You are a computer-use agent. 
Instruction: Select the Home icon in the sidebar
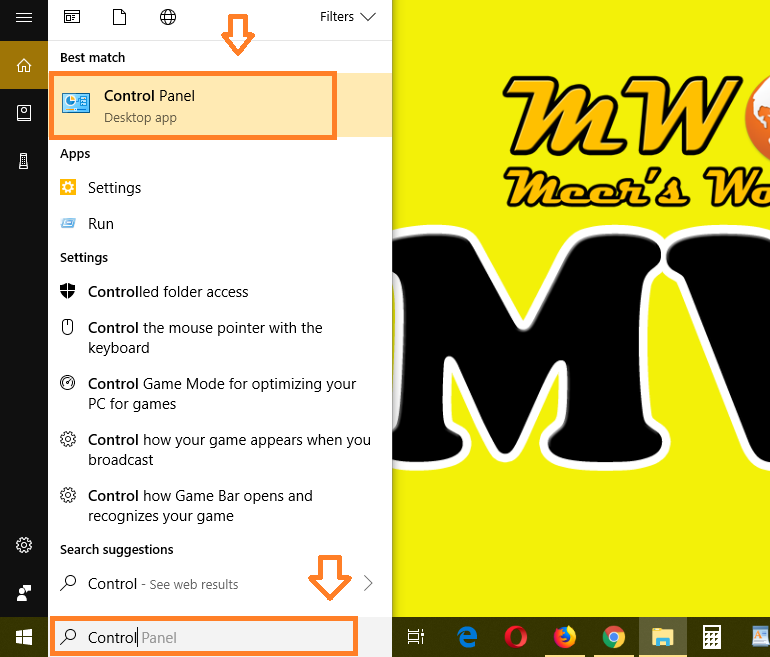click(24, 65)
